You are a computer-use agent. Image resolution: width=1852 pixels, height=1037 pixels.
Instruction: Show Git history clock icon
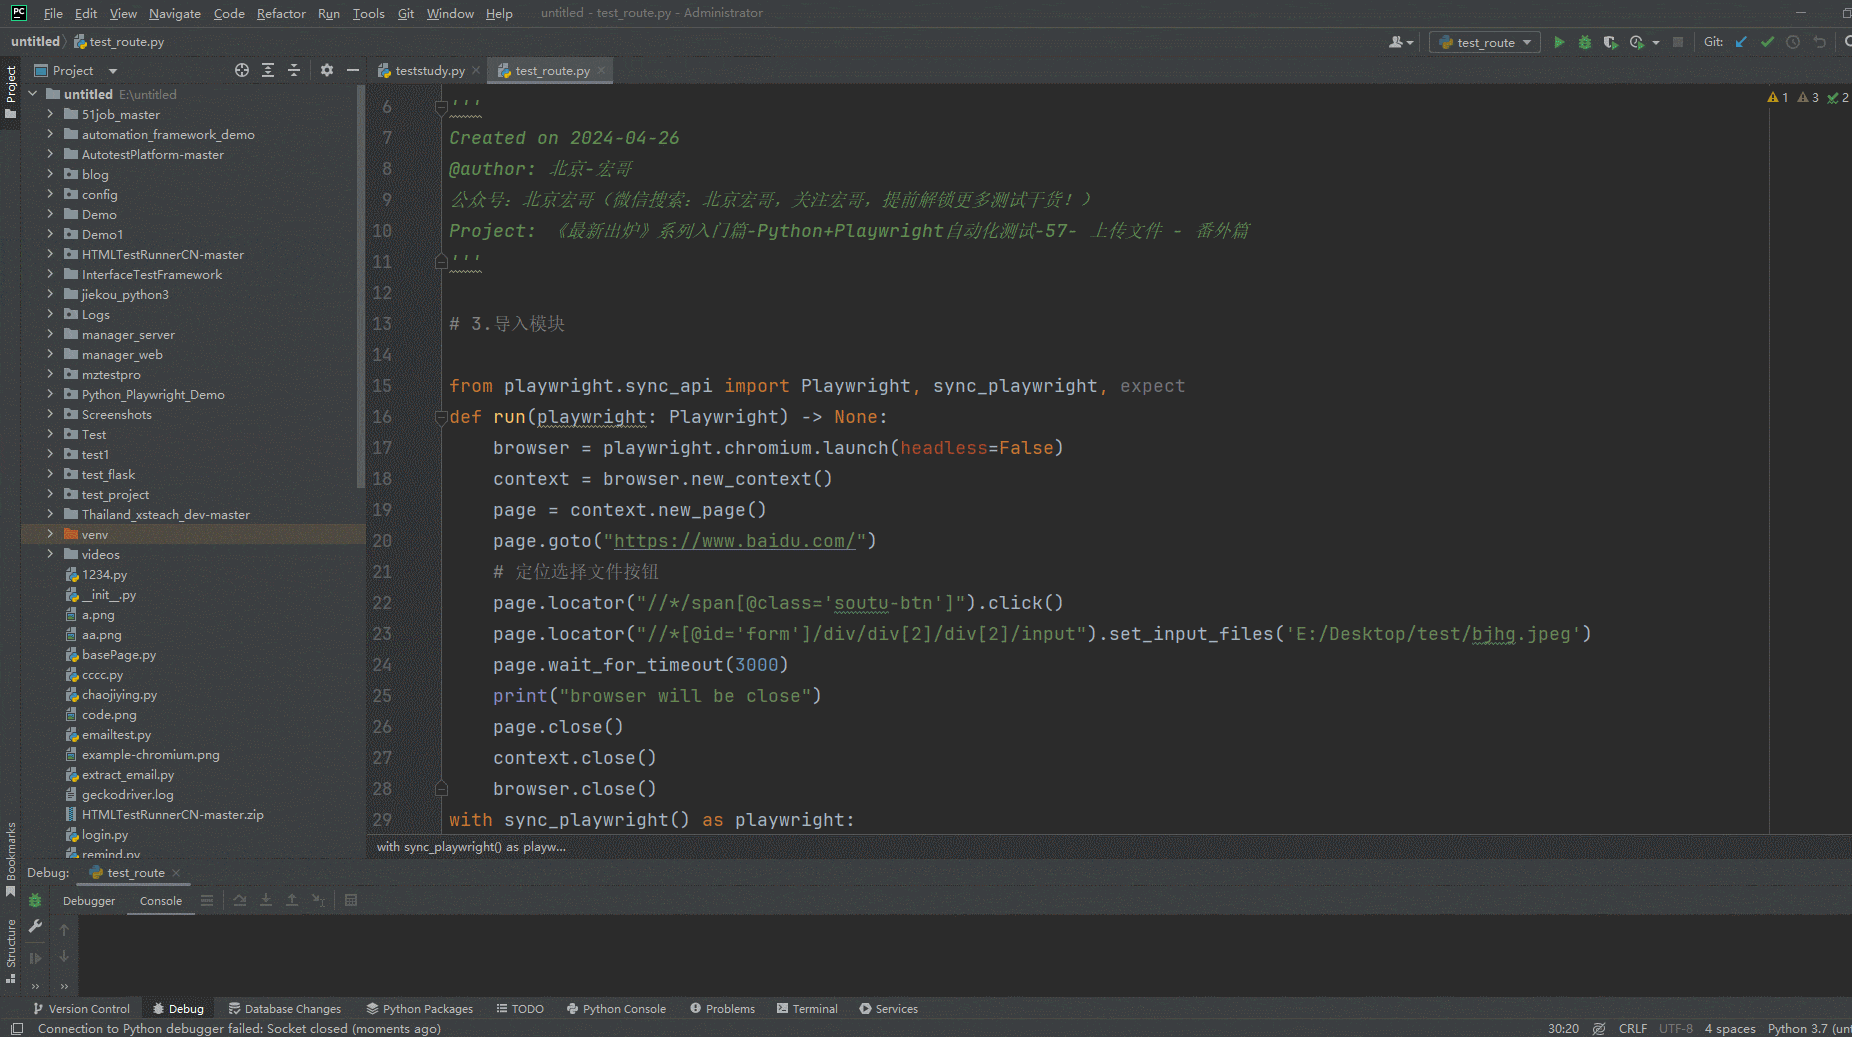[x=1793, y=42]
